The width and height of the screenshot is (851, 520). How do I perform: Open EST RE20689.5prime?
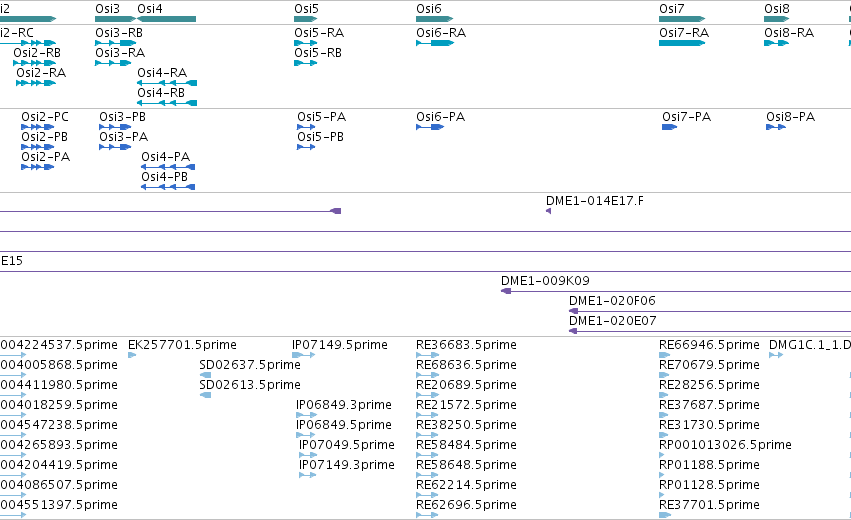[466, 385]
